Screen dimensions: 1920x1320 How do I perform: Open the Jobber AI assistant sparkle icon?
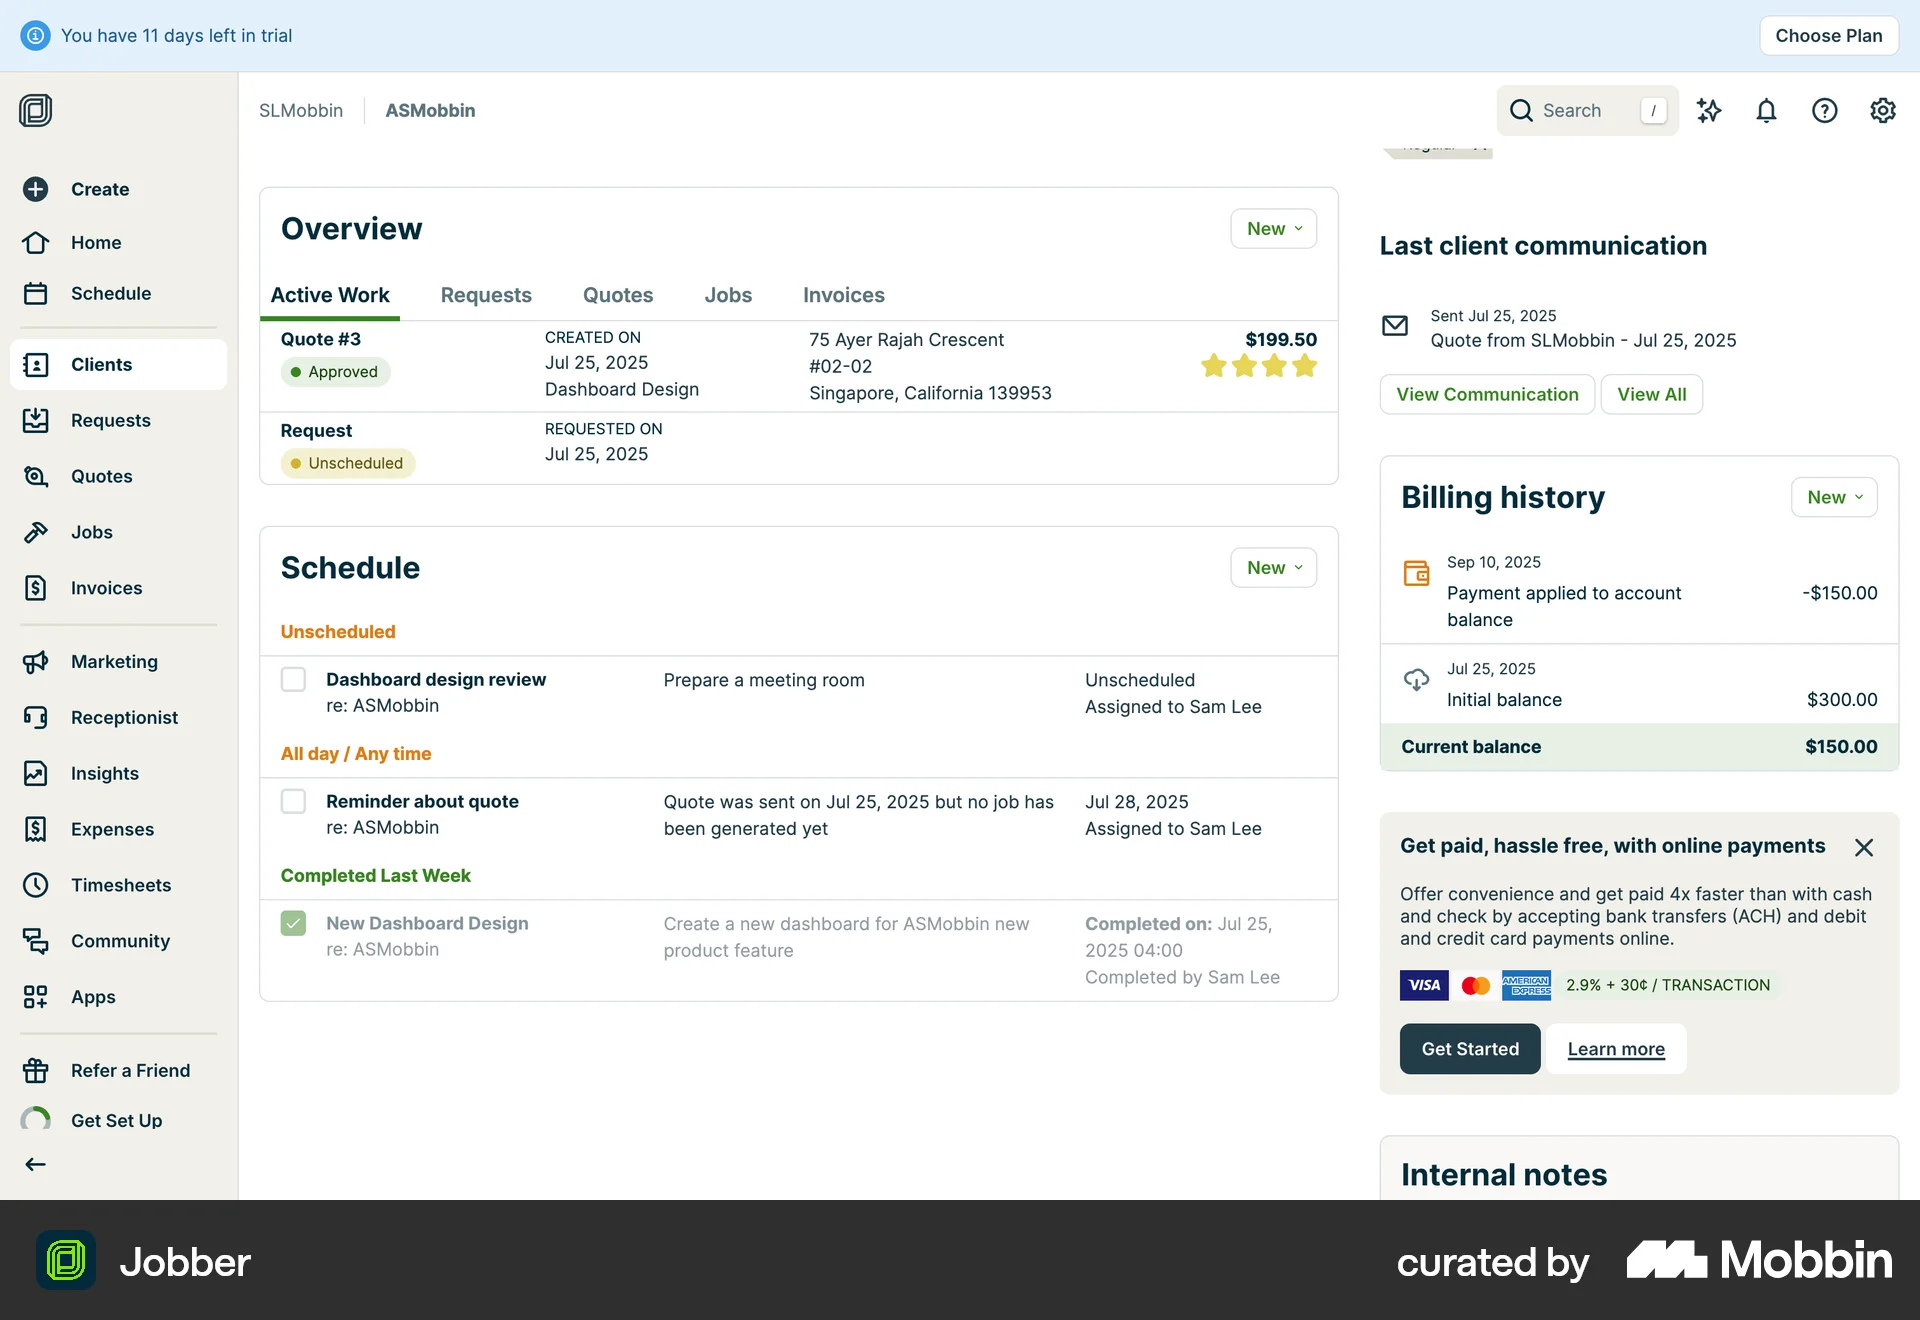(x=1709, y=110)
